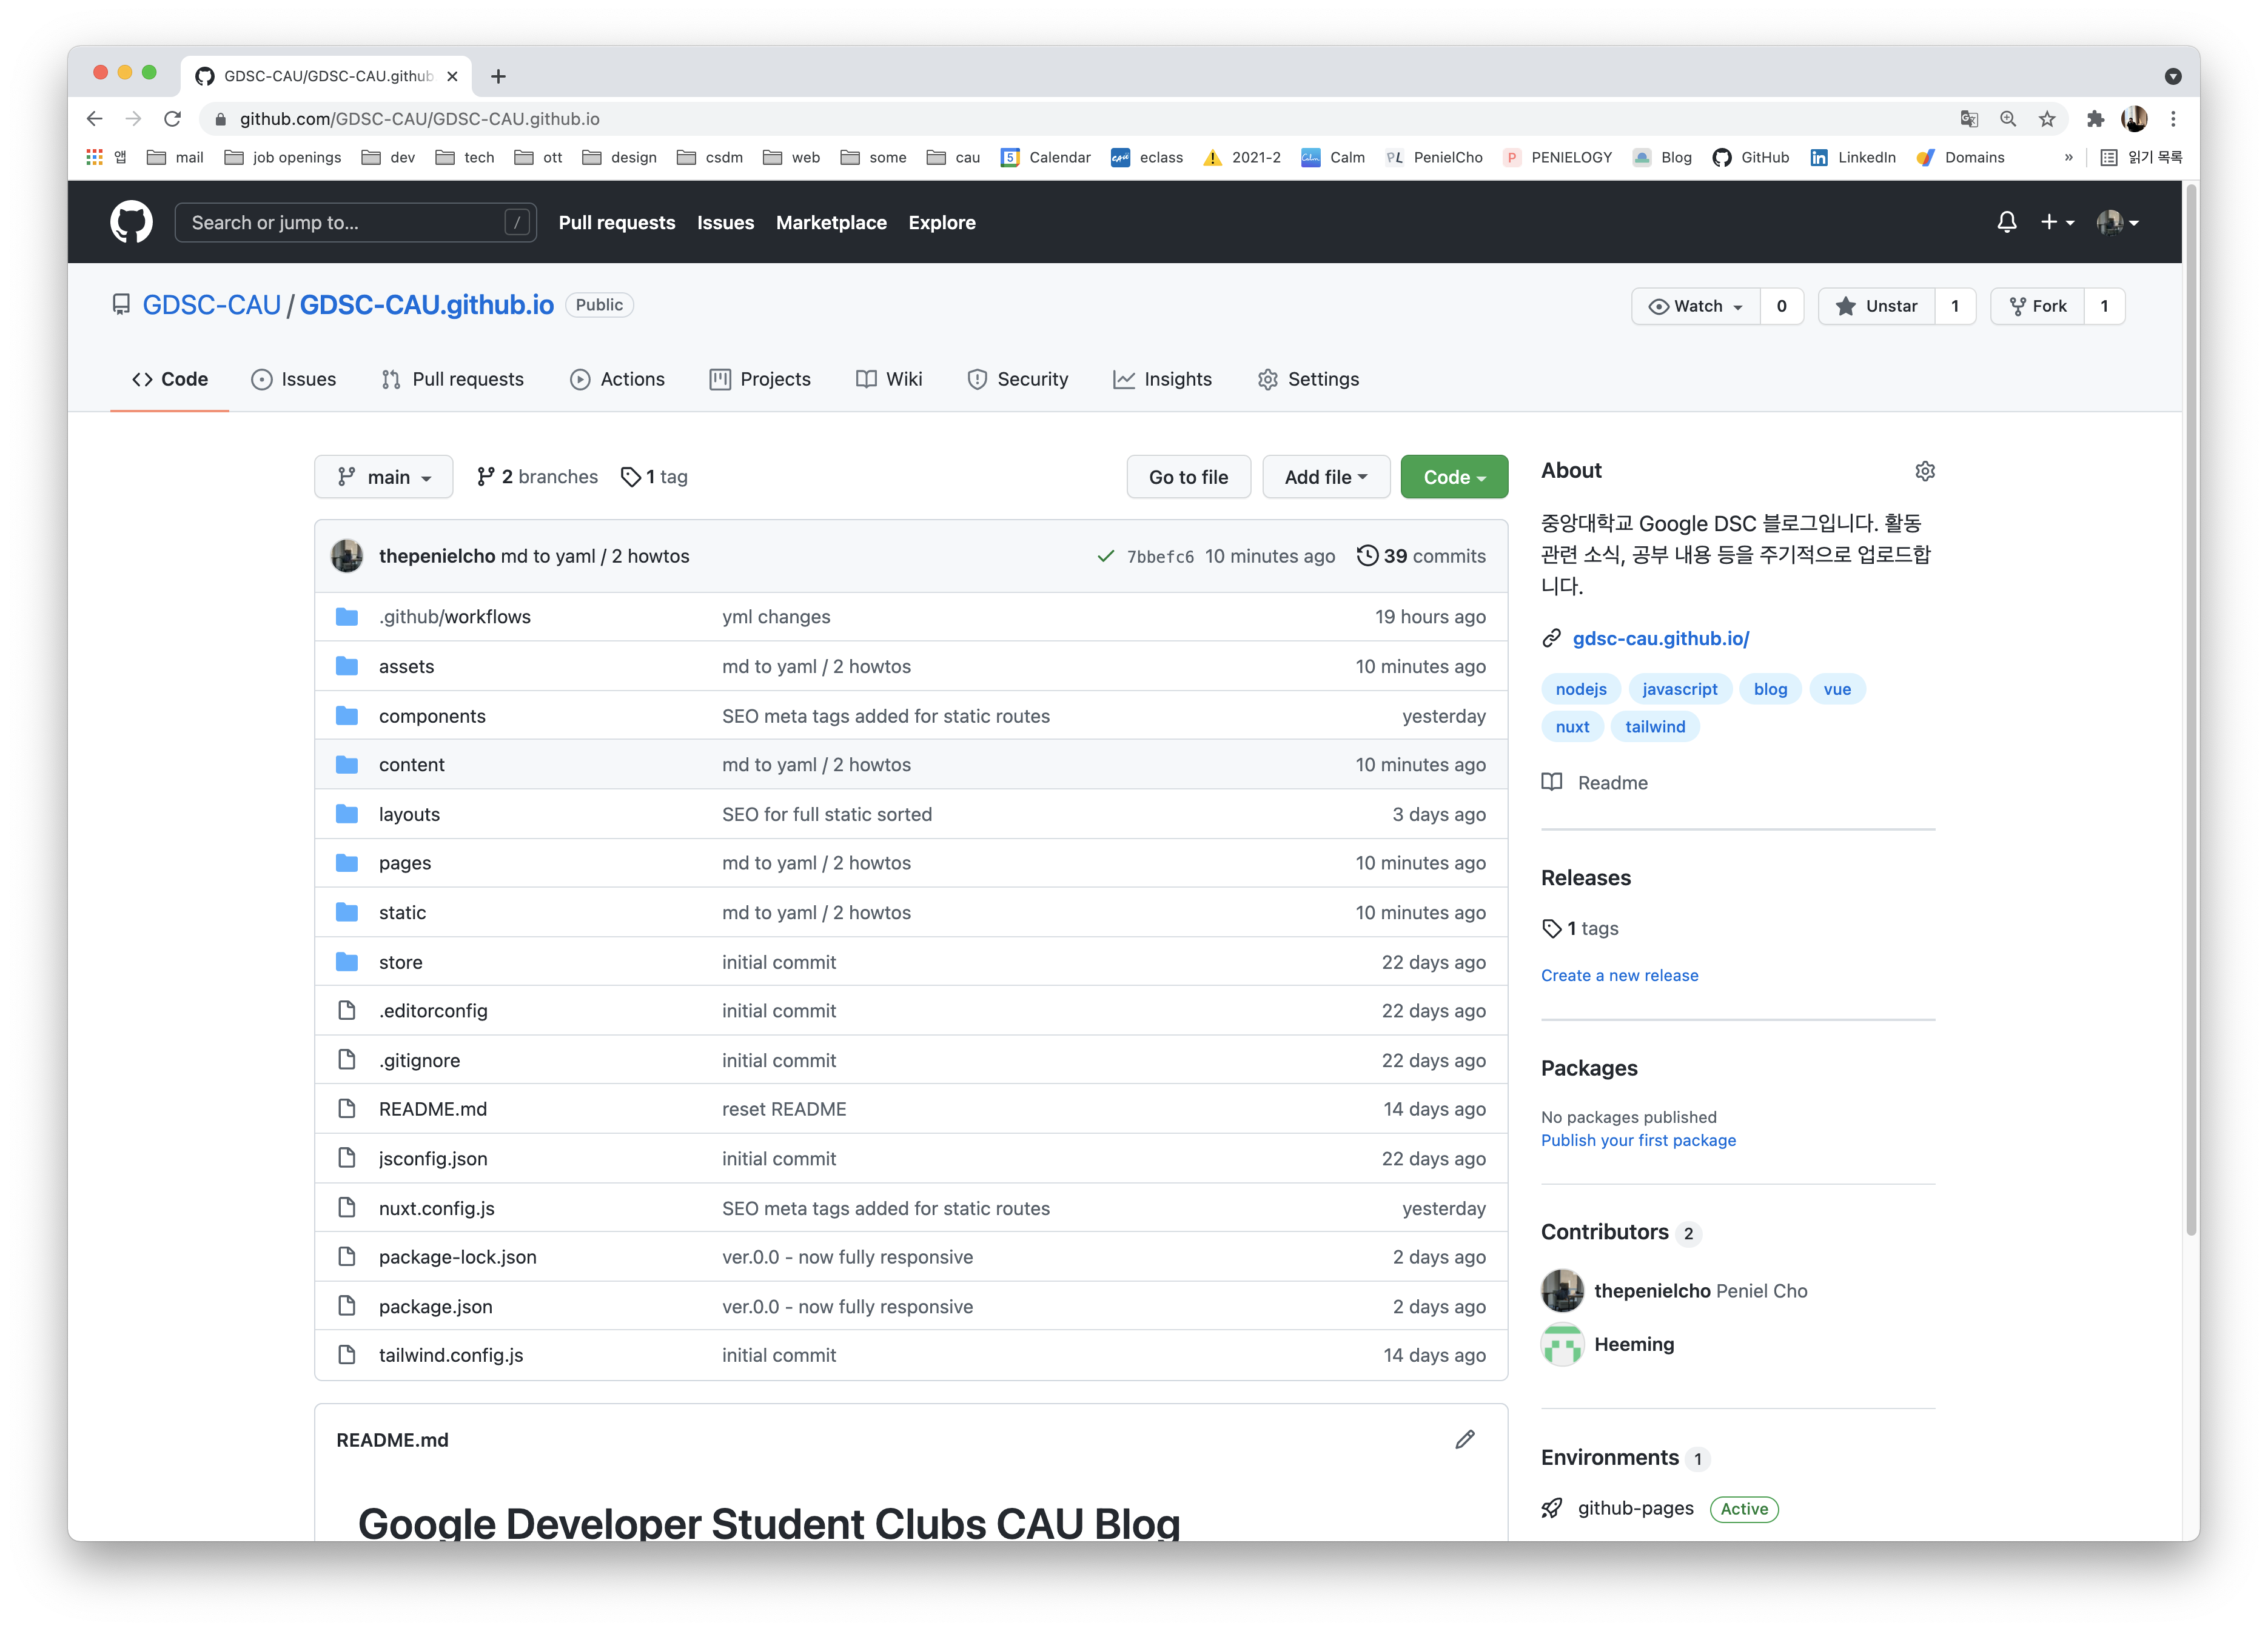Open the notifications bell
Image resolution: width=2268 pixels, height=1631 pixels.
[x=2006, y=222]
